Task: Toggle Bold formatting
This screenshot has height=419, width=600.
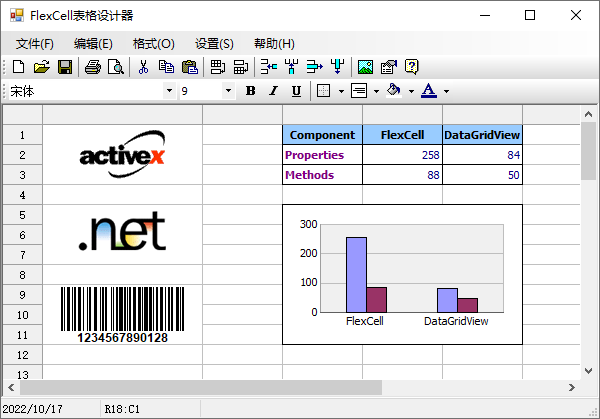Action: (251, 91)
